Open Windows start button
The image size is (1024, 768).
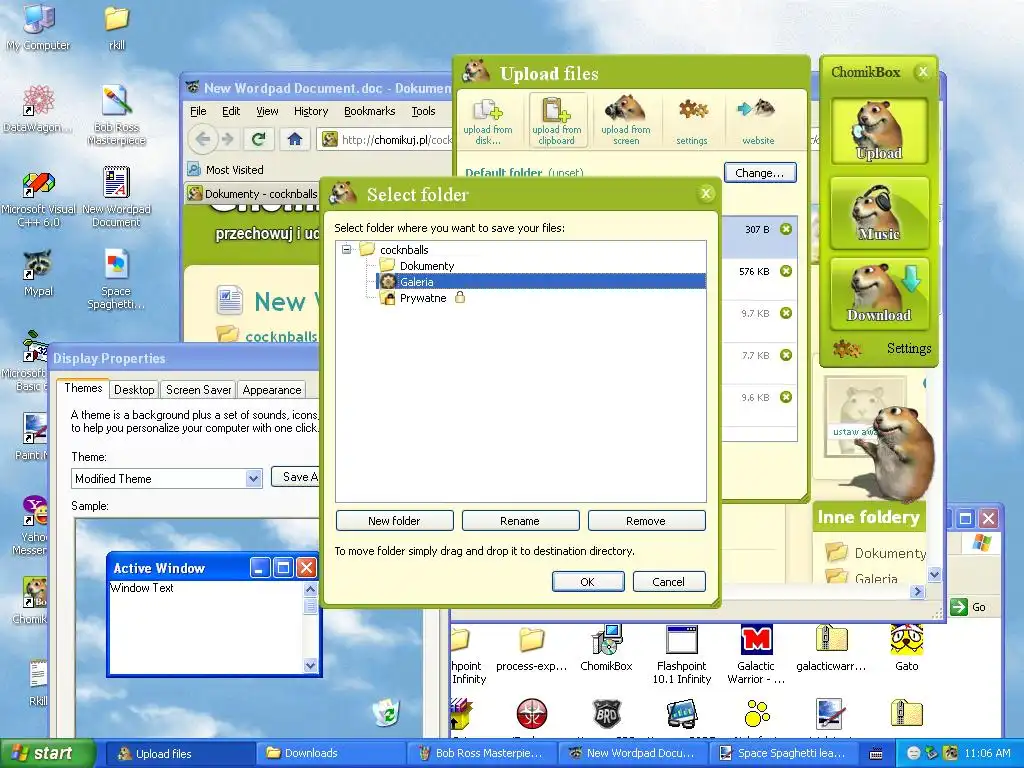pyautogui.click(x=47, y=753)
